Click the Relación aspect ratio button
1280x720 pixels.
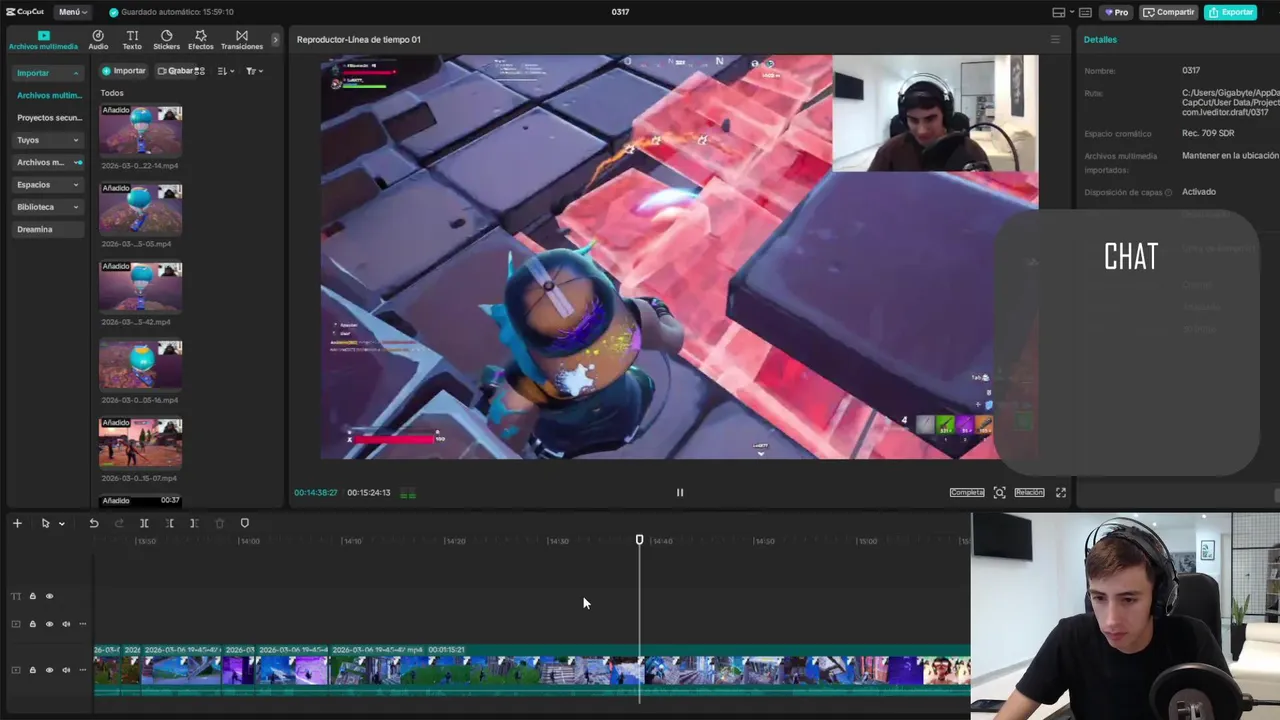coord(1029,492)
